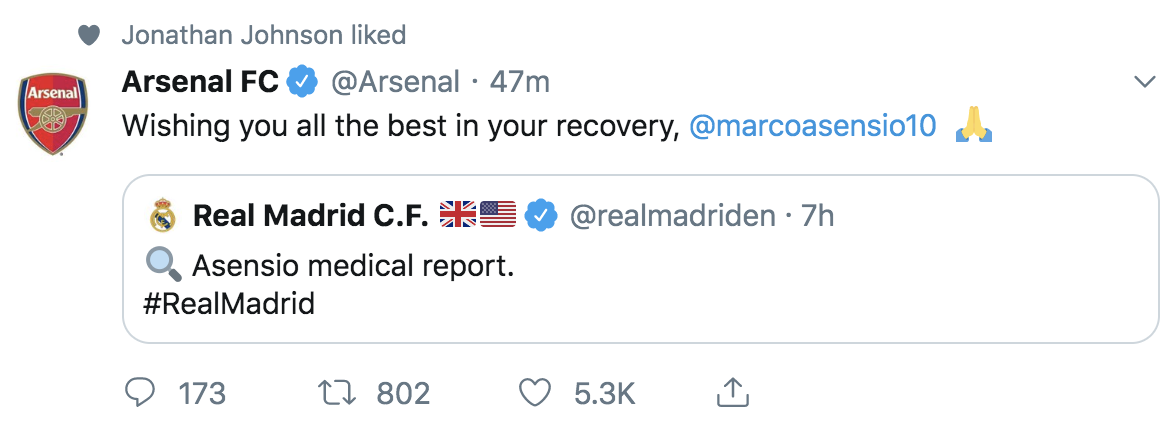Click the @Arsenal handle
This screenshot has height=428, width=1174.
click(x=395, y=82)
